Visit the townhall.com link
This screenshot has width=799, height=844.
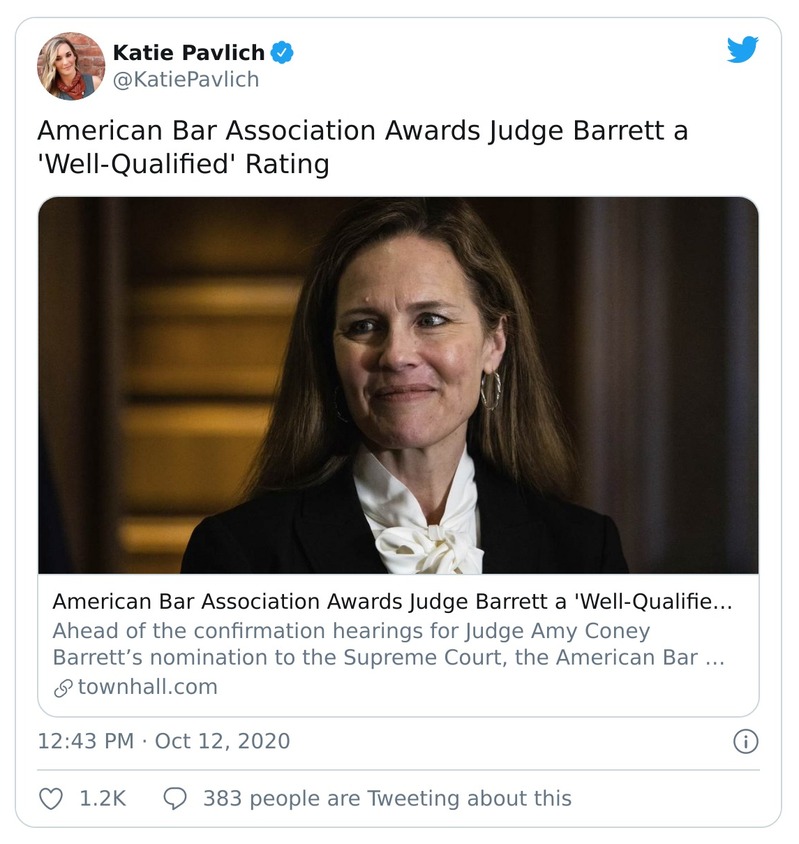[x=147, y=687]
